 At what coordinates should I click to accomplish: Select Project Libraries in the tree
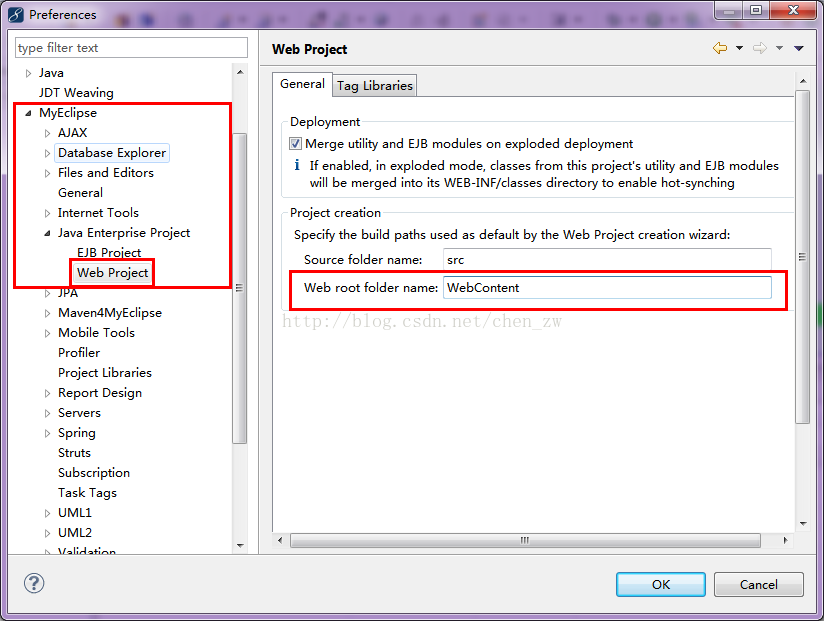click(x=105, y=372)
